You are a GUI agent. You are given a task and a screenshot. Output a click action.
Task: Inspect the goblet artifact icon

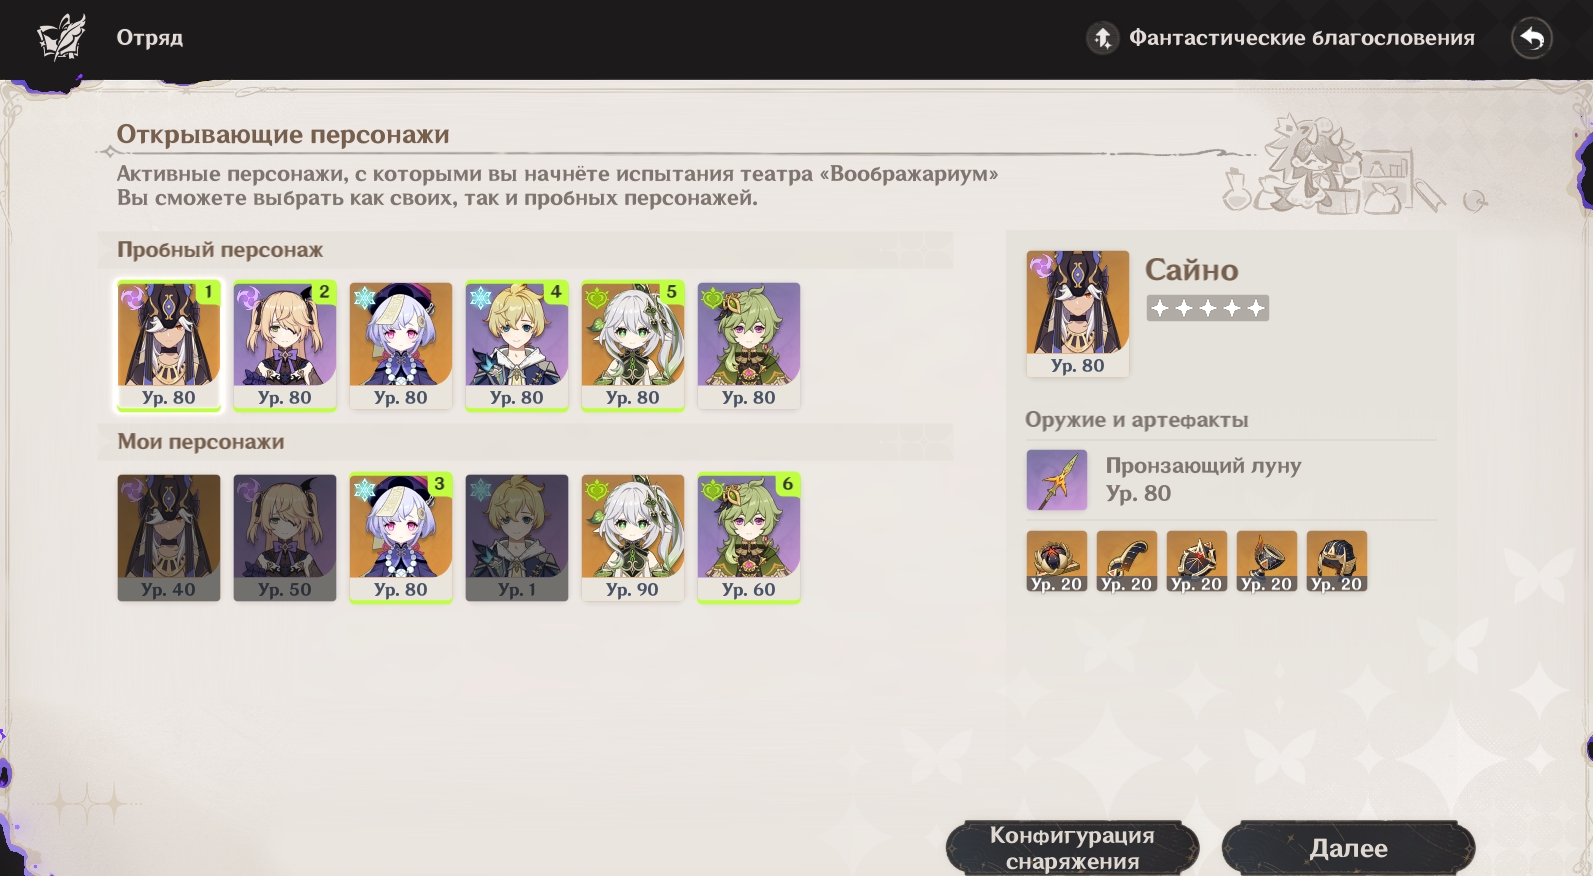point(1267,561)
